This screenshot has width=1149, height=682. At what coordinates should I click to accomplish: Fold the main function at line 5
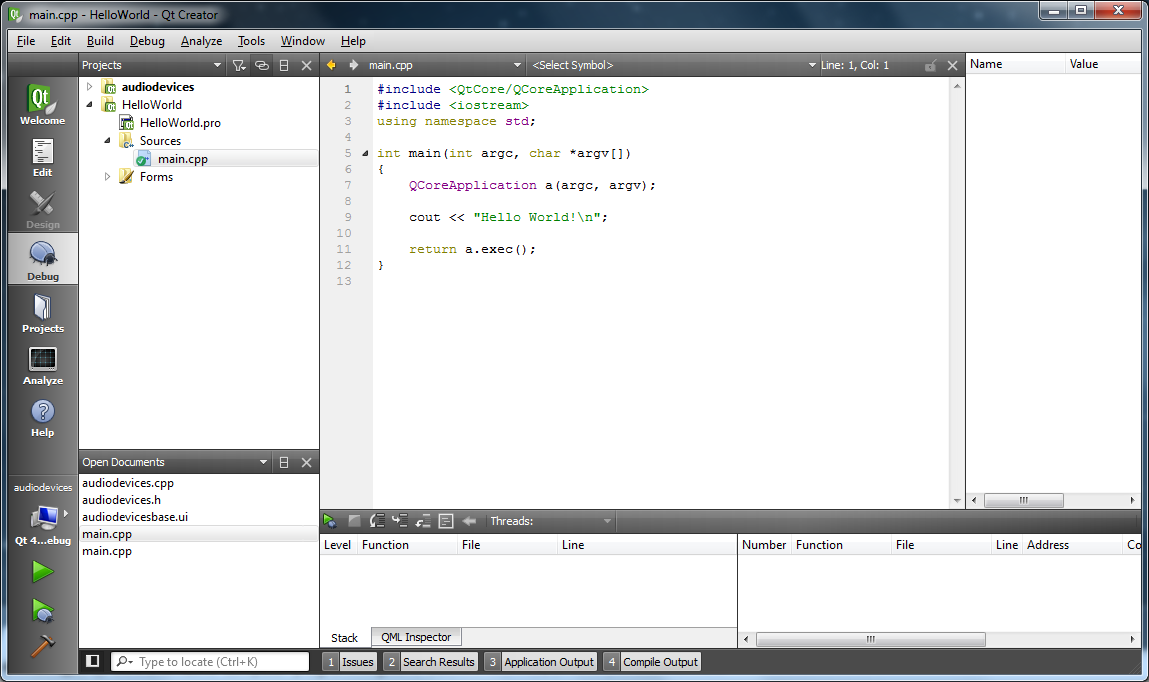[365, 153]
